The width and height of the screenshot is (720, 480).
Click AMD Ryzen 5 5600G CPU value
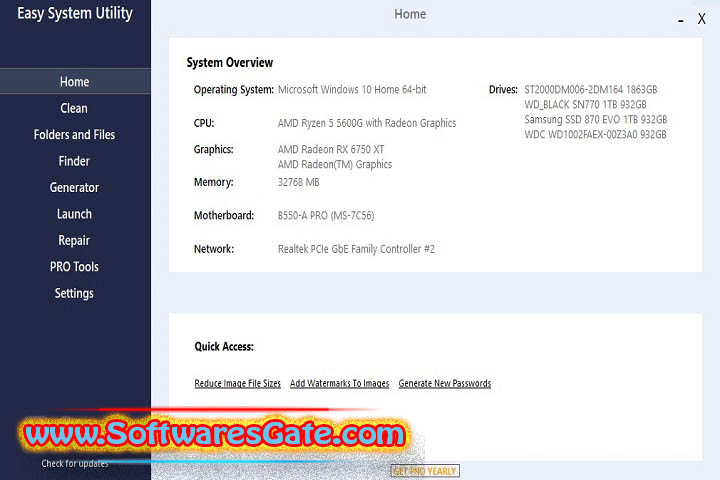coord(367,123)
